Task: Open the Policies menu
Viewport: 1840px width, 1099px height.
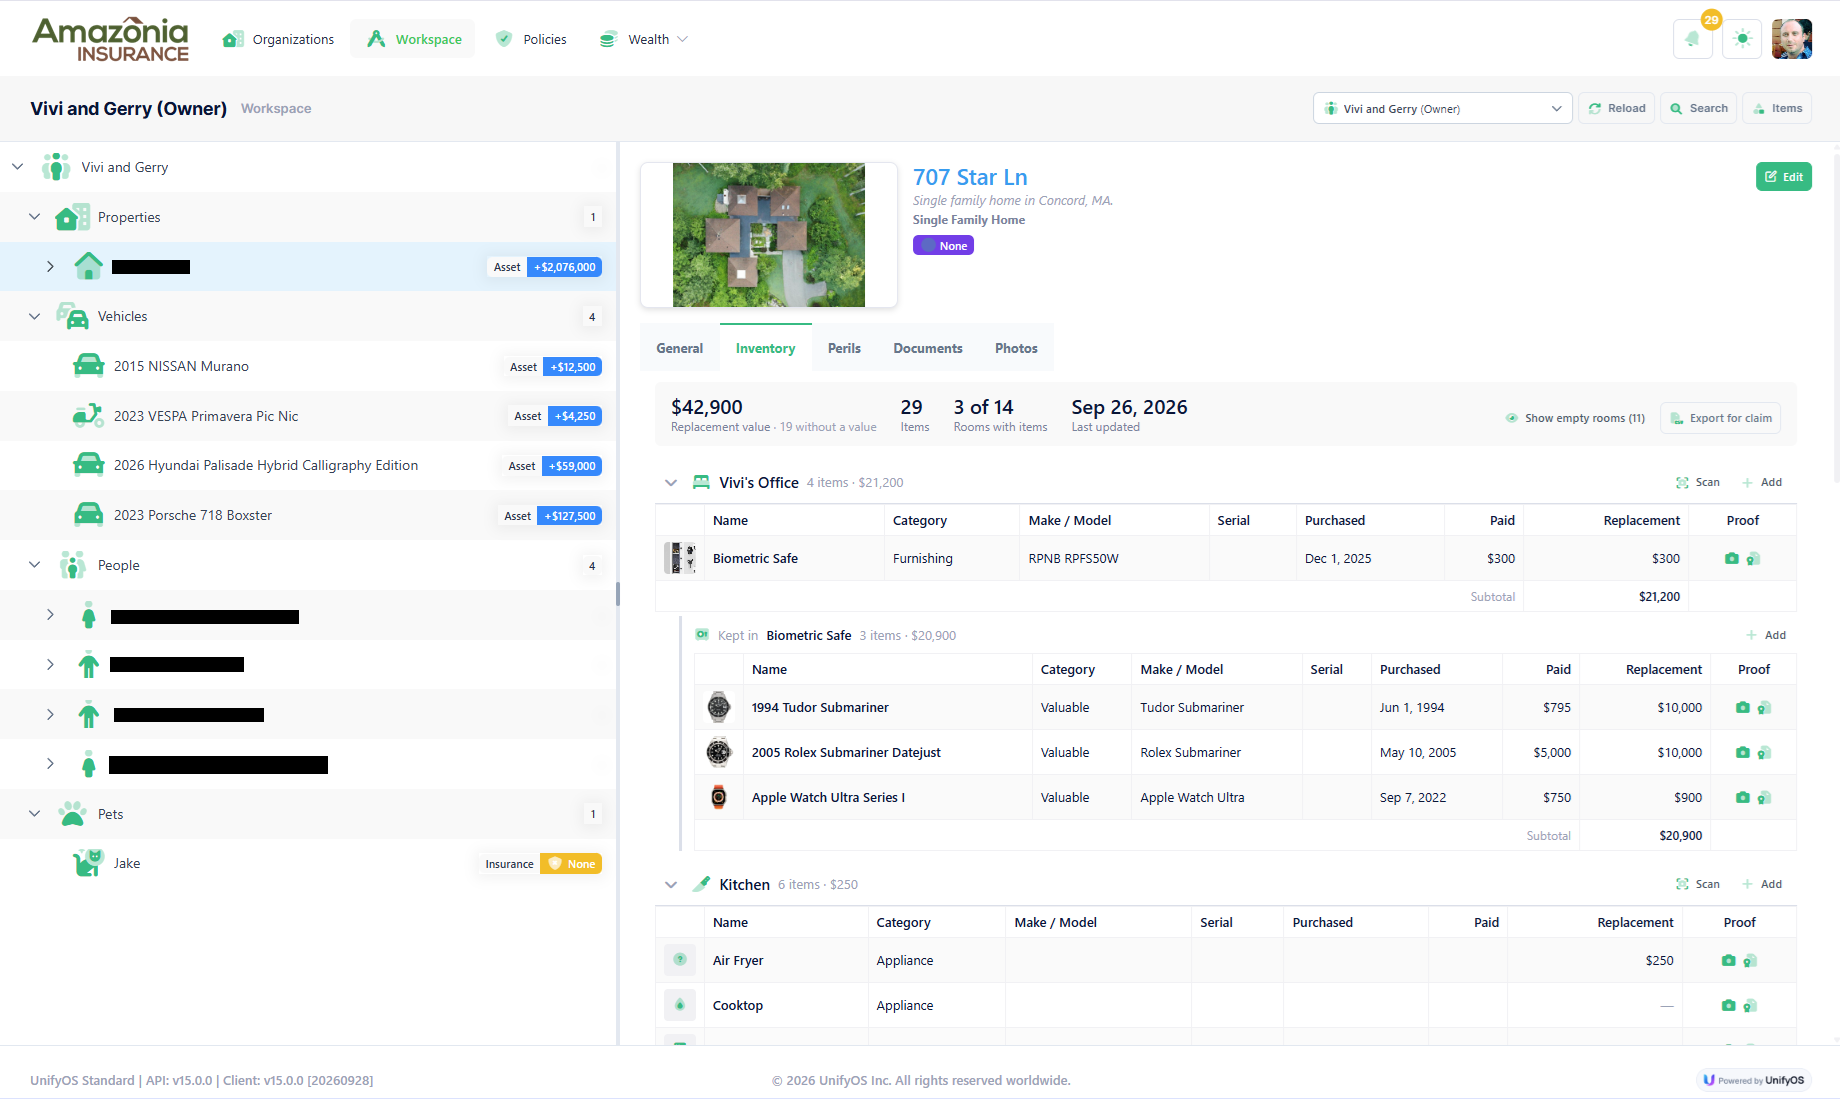Action: tap(532, 39)
